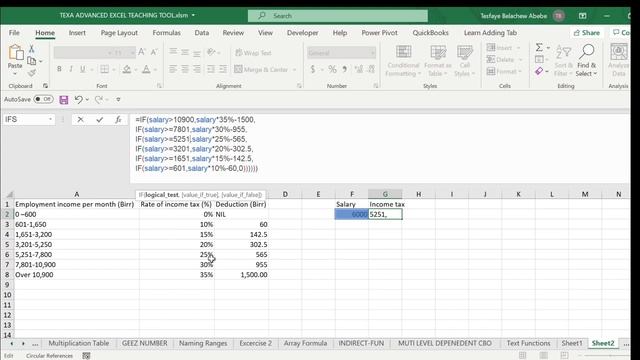Click Merge & Center button
640x360 pixels.
(x=261, y=69)
